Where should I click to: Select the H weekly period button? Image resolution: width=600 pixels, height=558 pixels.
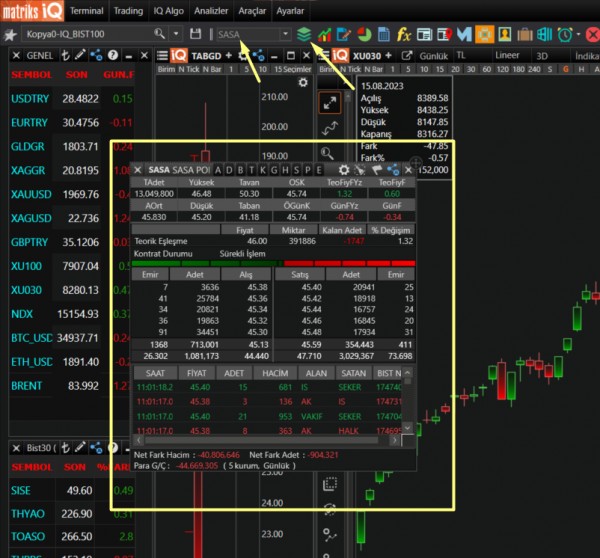pyautogui.click(x=581, y=69)
